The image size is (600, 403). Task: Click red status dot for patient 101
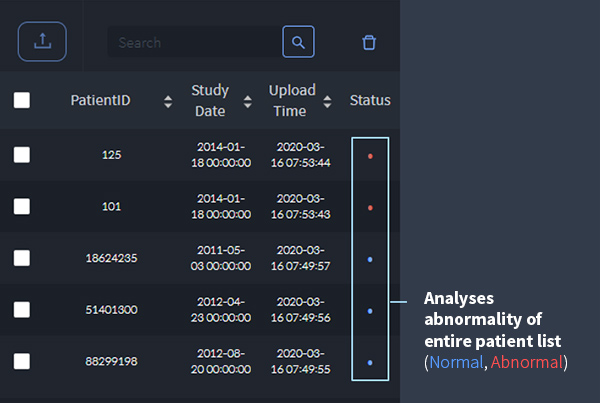(x=370, y=208)
